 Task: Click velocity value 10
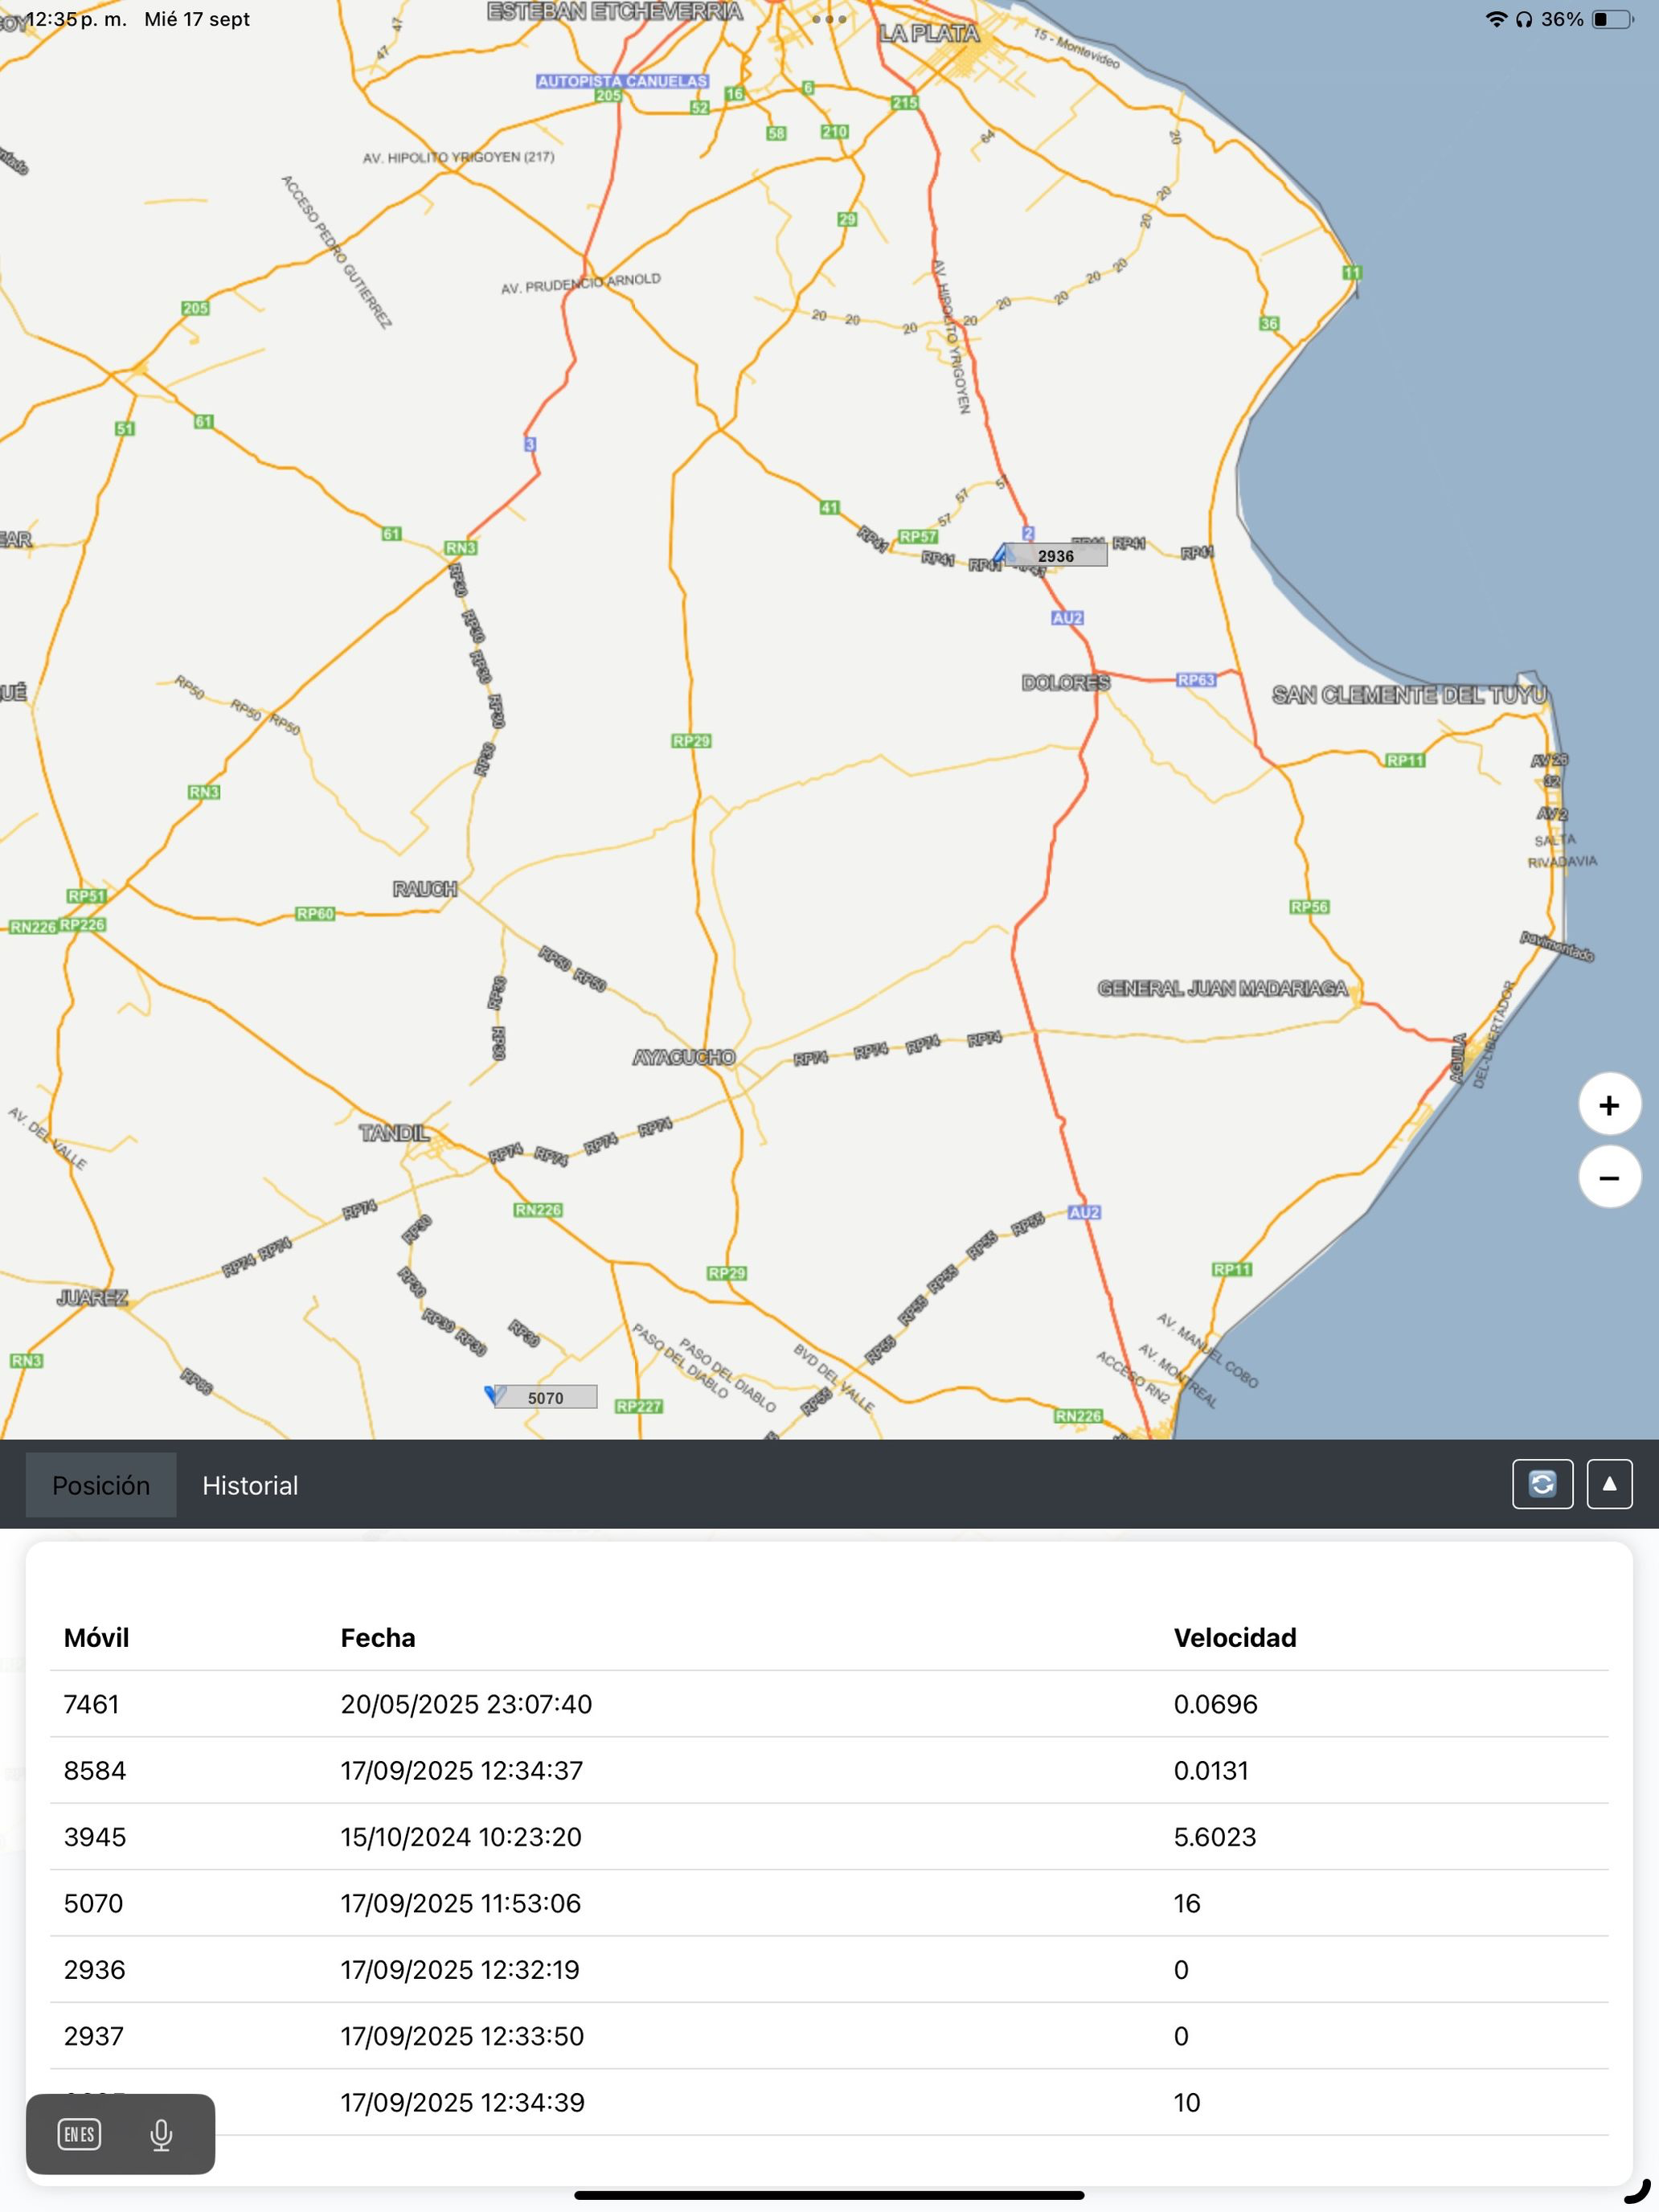(1187, 2102)
